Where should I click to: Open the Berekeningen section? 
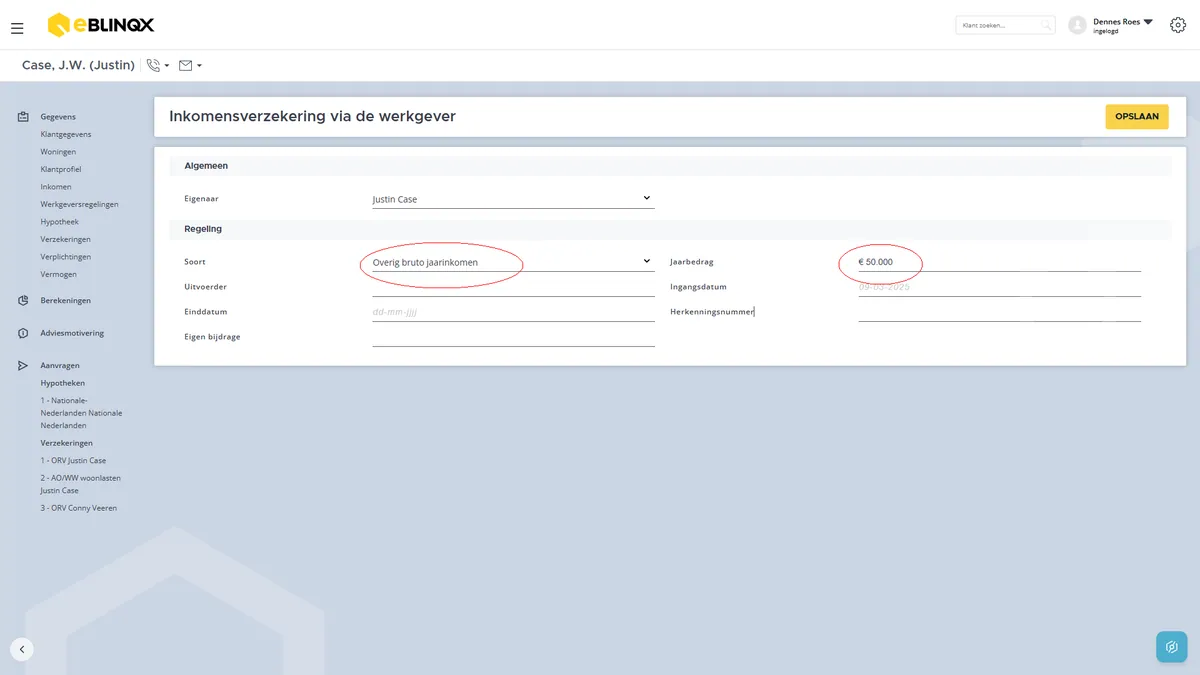[66, 300]
